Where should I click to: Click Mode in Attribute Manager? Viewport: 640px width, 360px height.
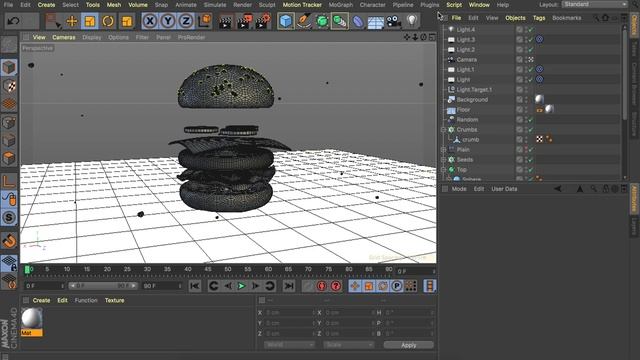pos(459,189)
